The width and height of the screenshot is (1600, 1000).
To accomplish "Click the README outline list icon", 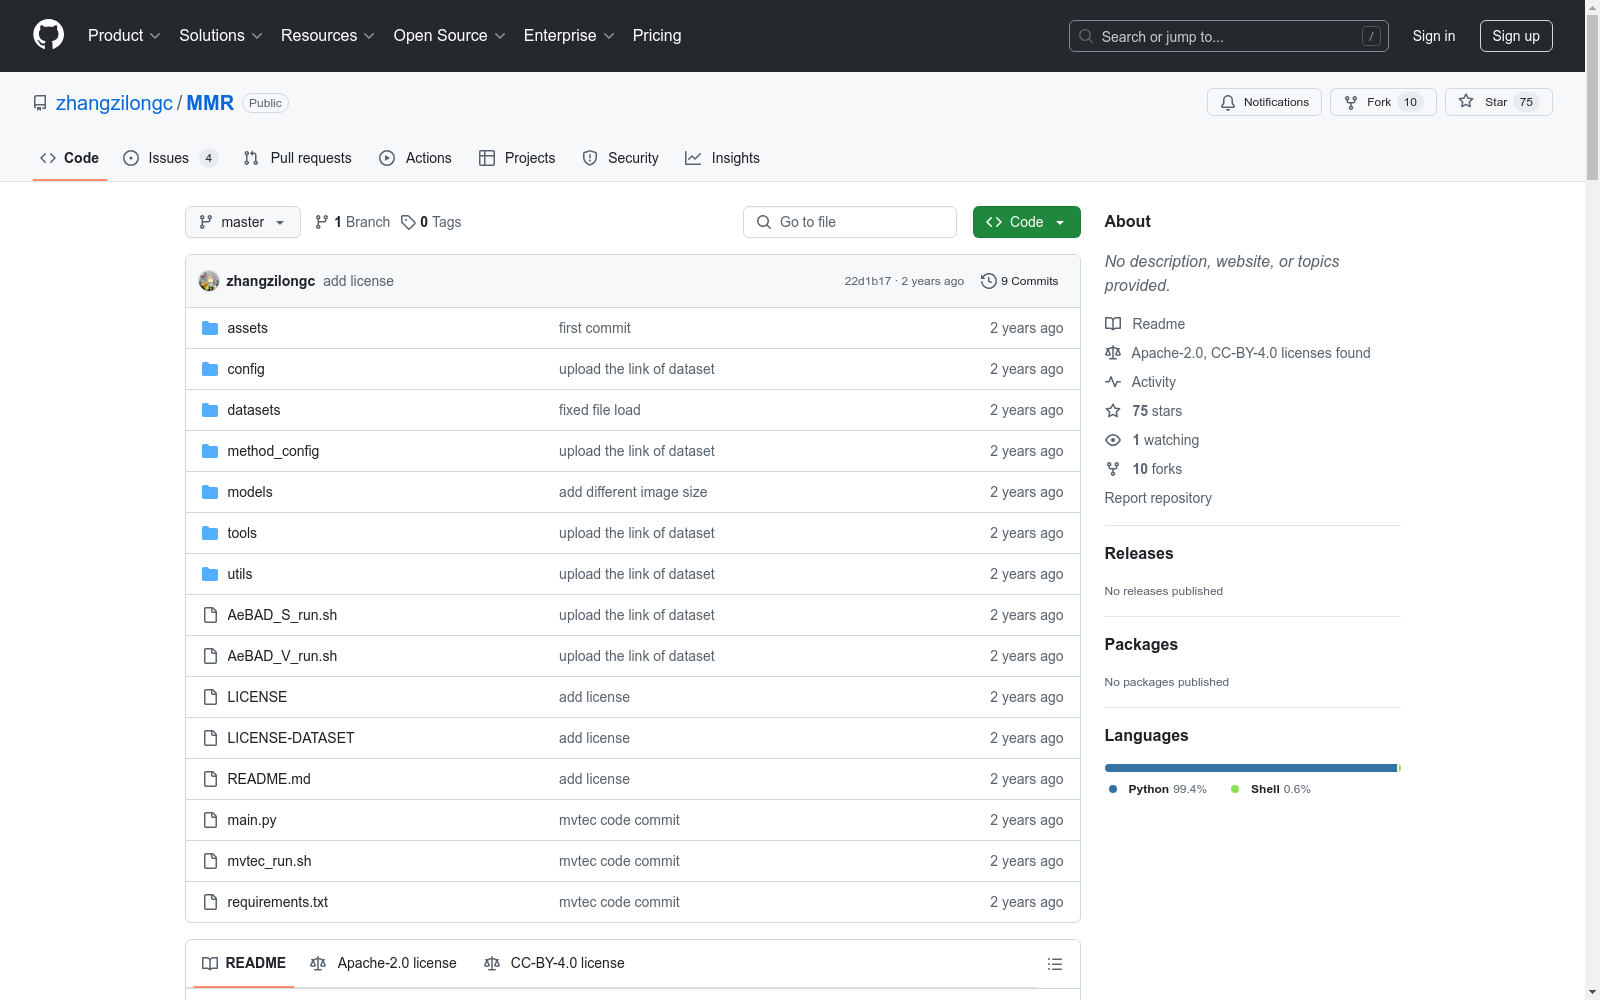I will tap(1055, 964).
